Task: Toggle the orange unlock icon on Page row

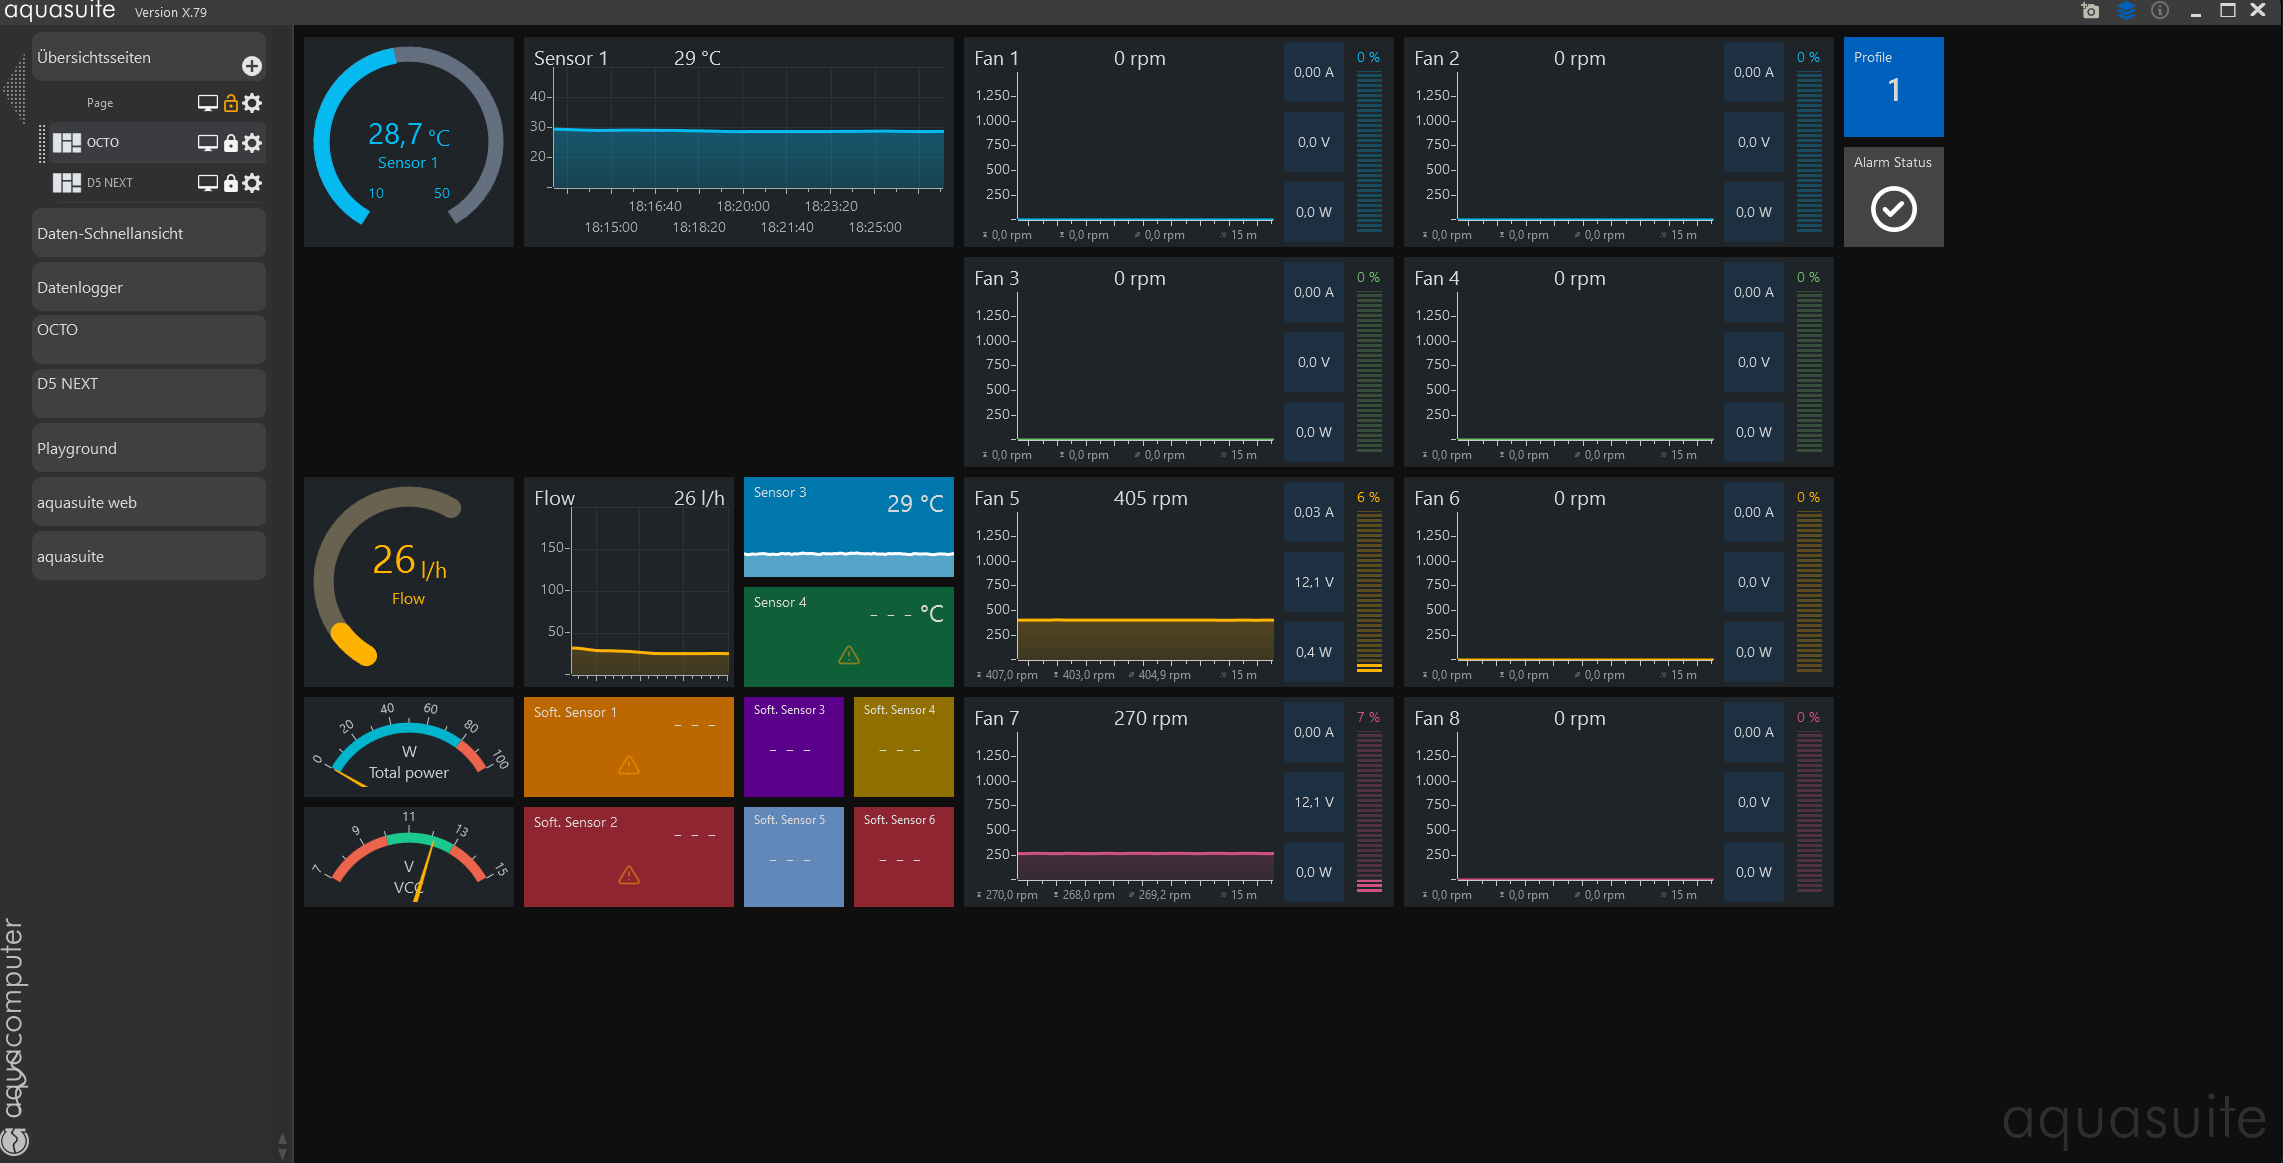Action: coord(231,103)
